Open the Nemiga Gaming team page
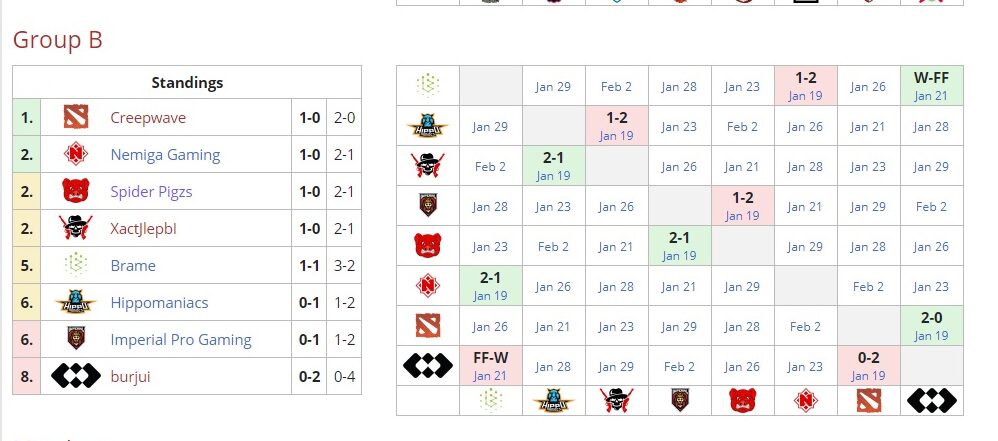Screen dimensions: 998x441 click(165, 155)
